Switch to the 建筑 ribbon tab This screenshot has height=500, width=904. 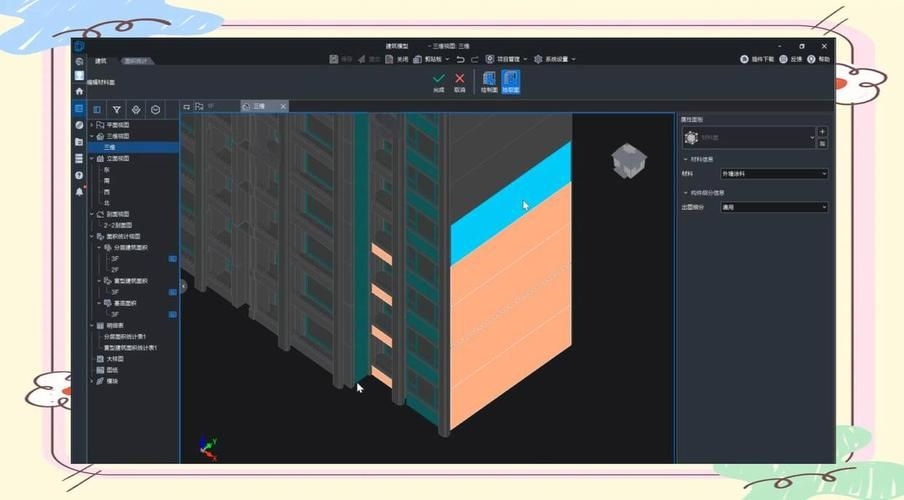click(x=100, y=60)
